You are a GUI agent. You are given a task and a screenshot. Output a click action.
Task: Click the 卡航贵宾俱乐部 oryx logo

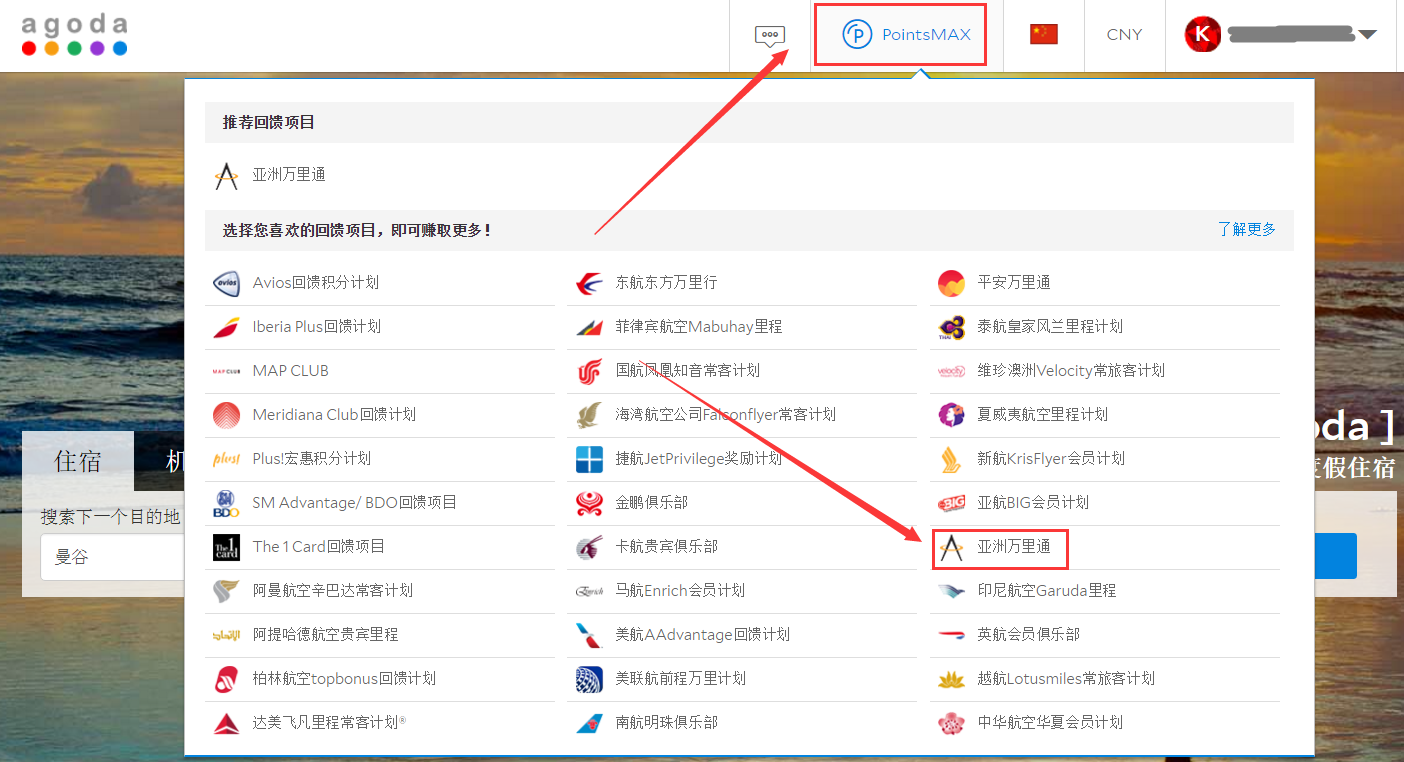coord(590,547)
